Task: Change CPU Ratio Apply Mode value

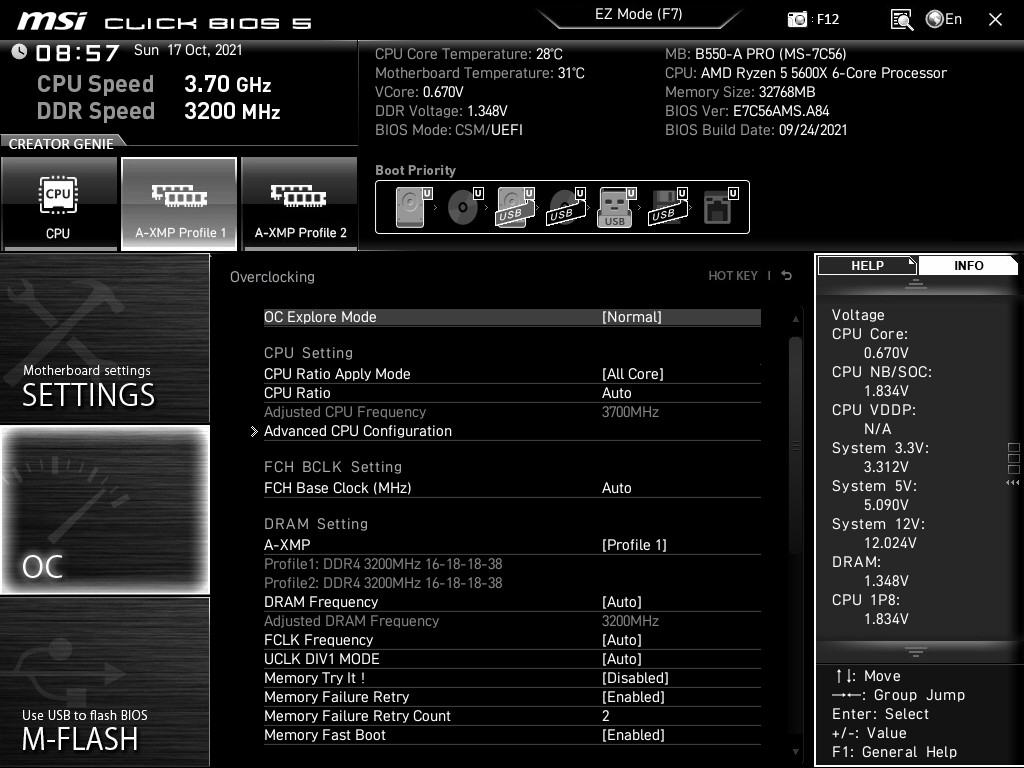Action: pos(512,374)
